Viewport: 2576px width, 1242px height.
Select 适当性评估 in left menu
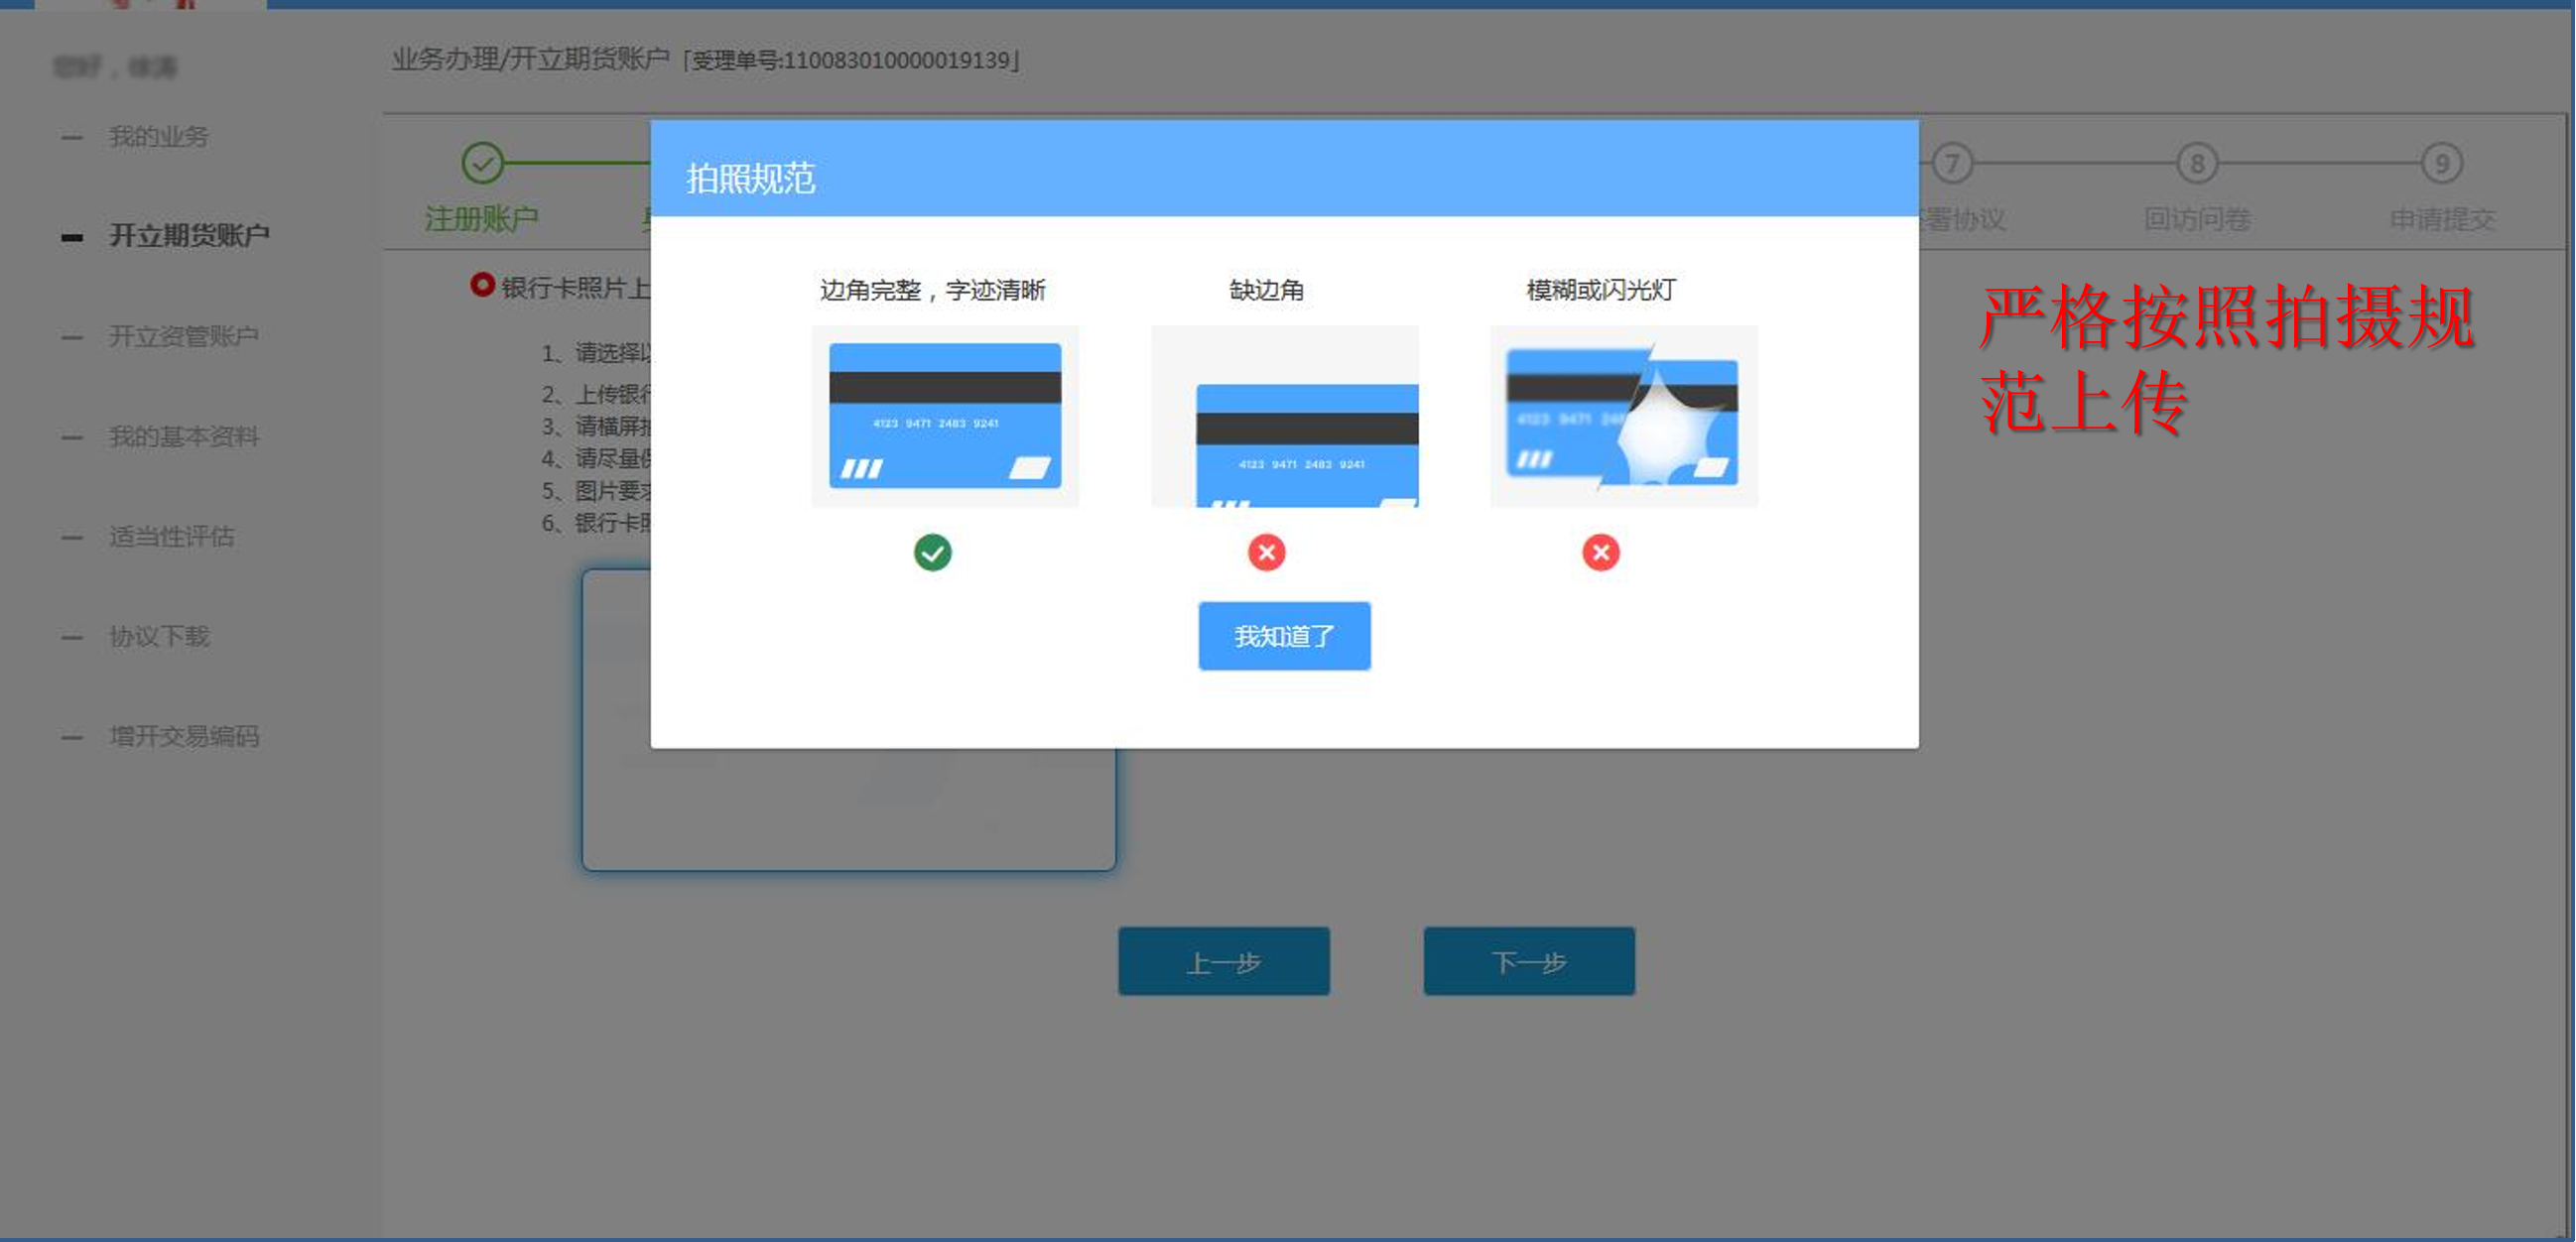(171, 537)
